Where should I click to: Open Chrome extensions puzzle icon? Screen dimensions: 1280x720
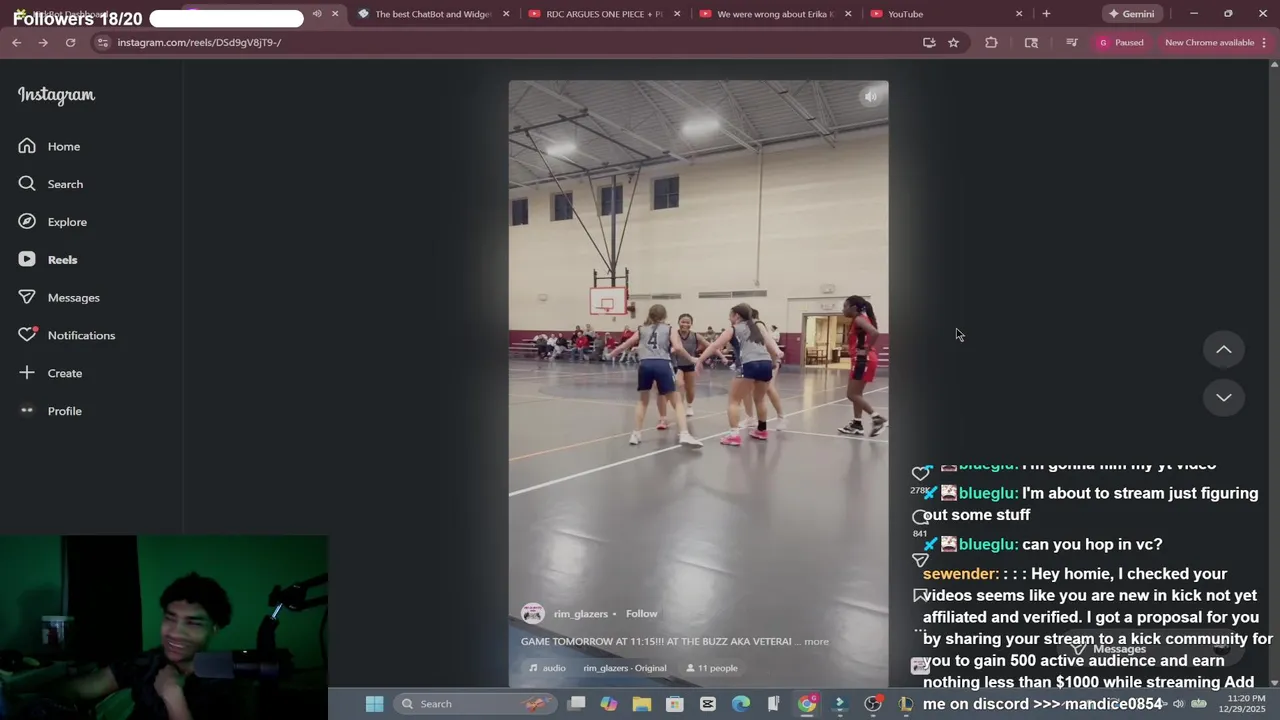(991, 43)
